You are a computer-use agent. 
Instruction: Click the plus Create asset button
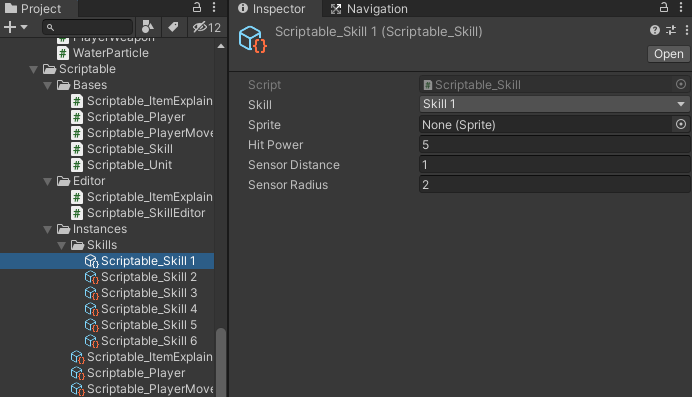(10, 27)
